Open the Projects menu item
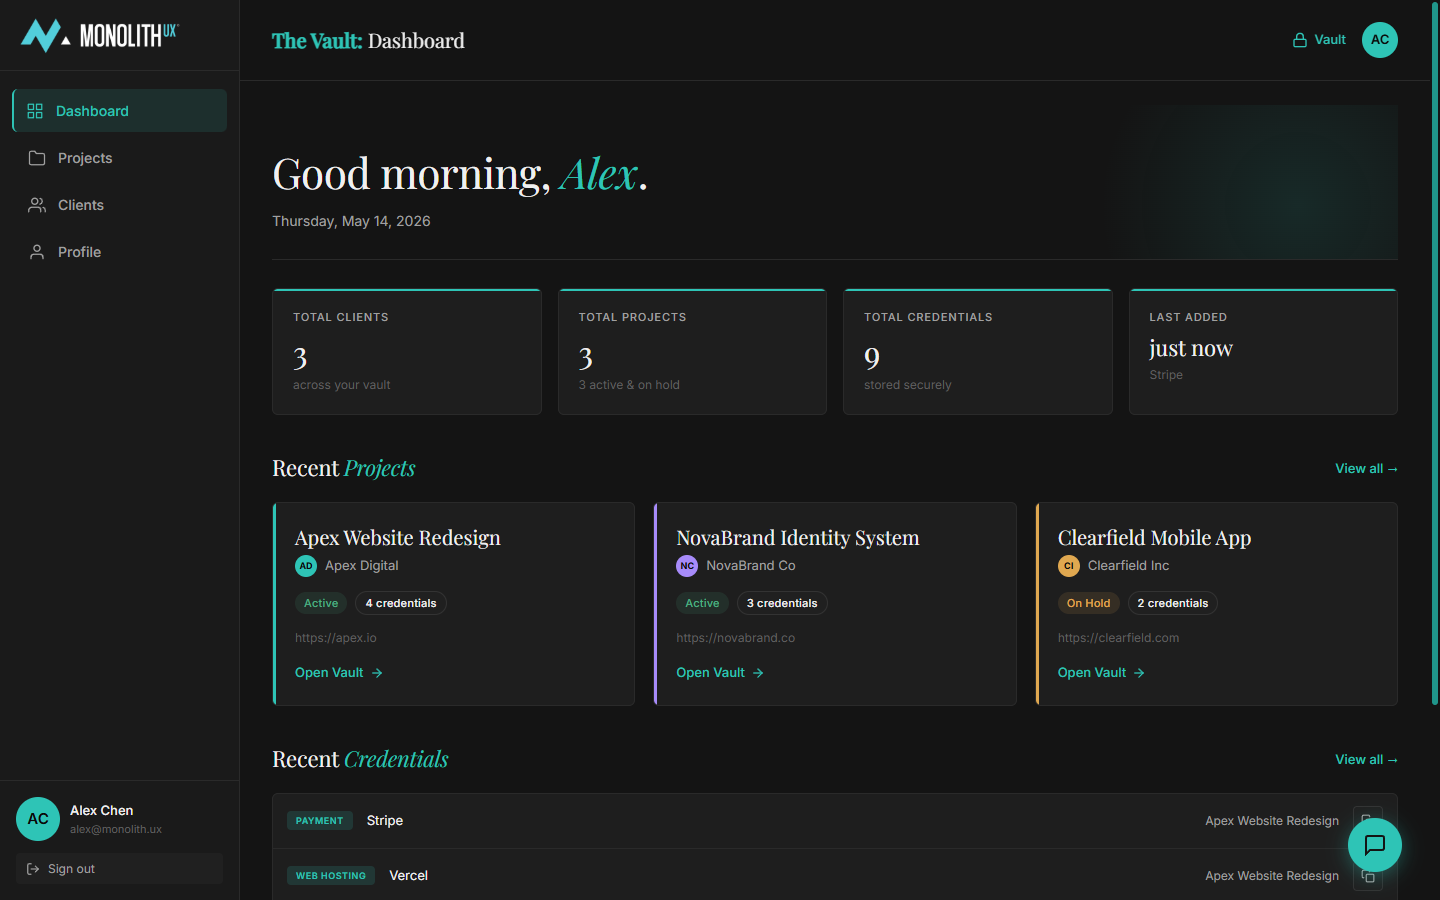 (119, 158)
